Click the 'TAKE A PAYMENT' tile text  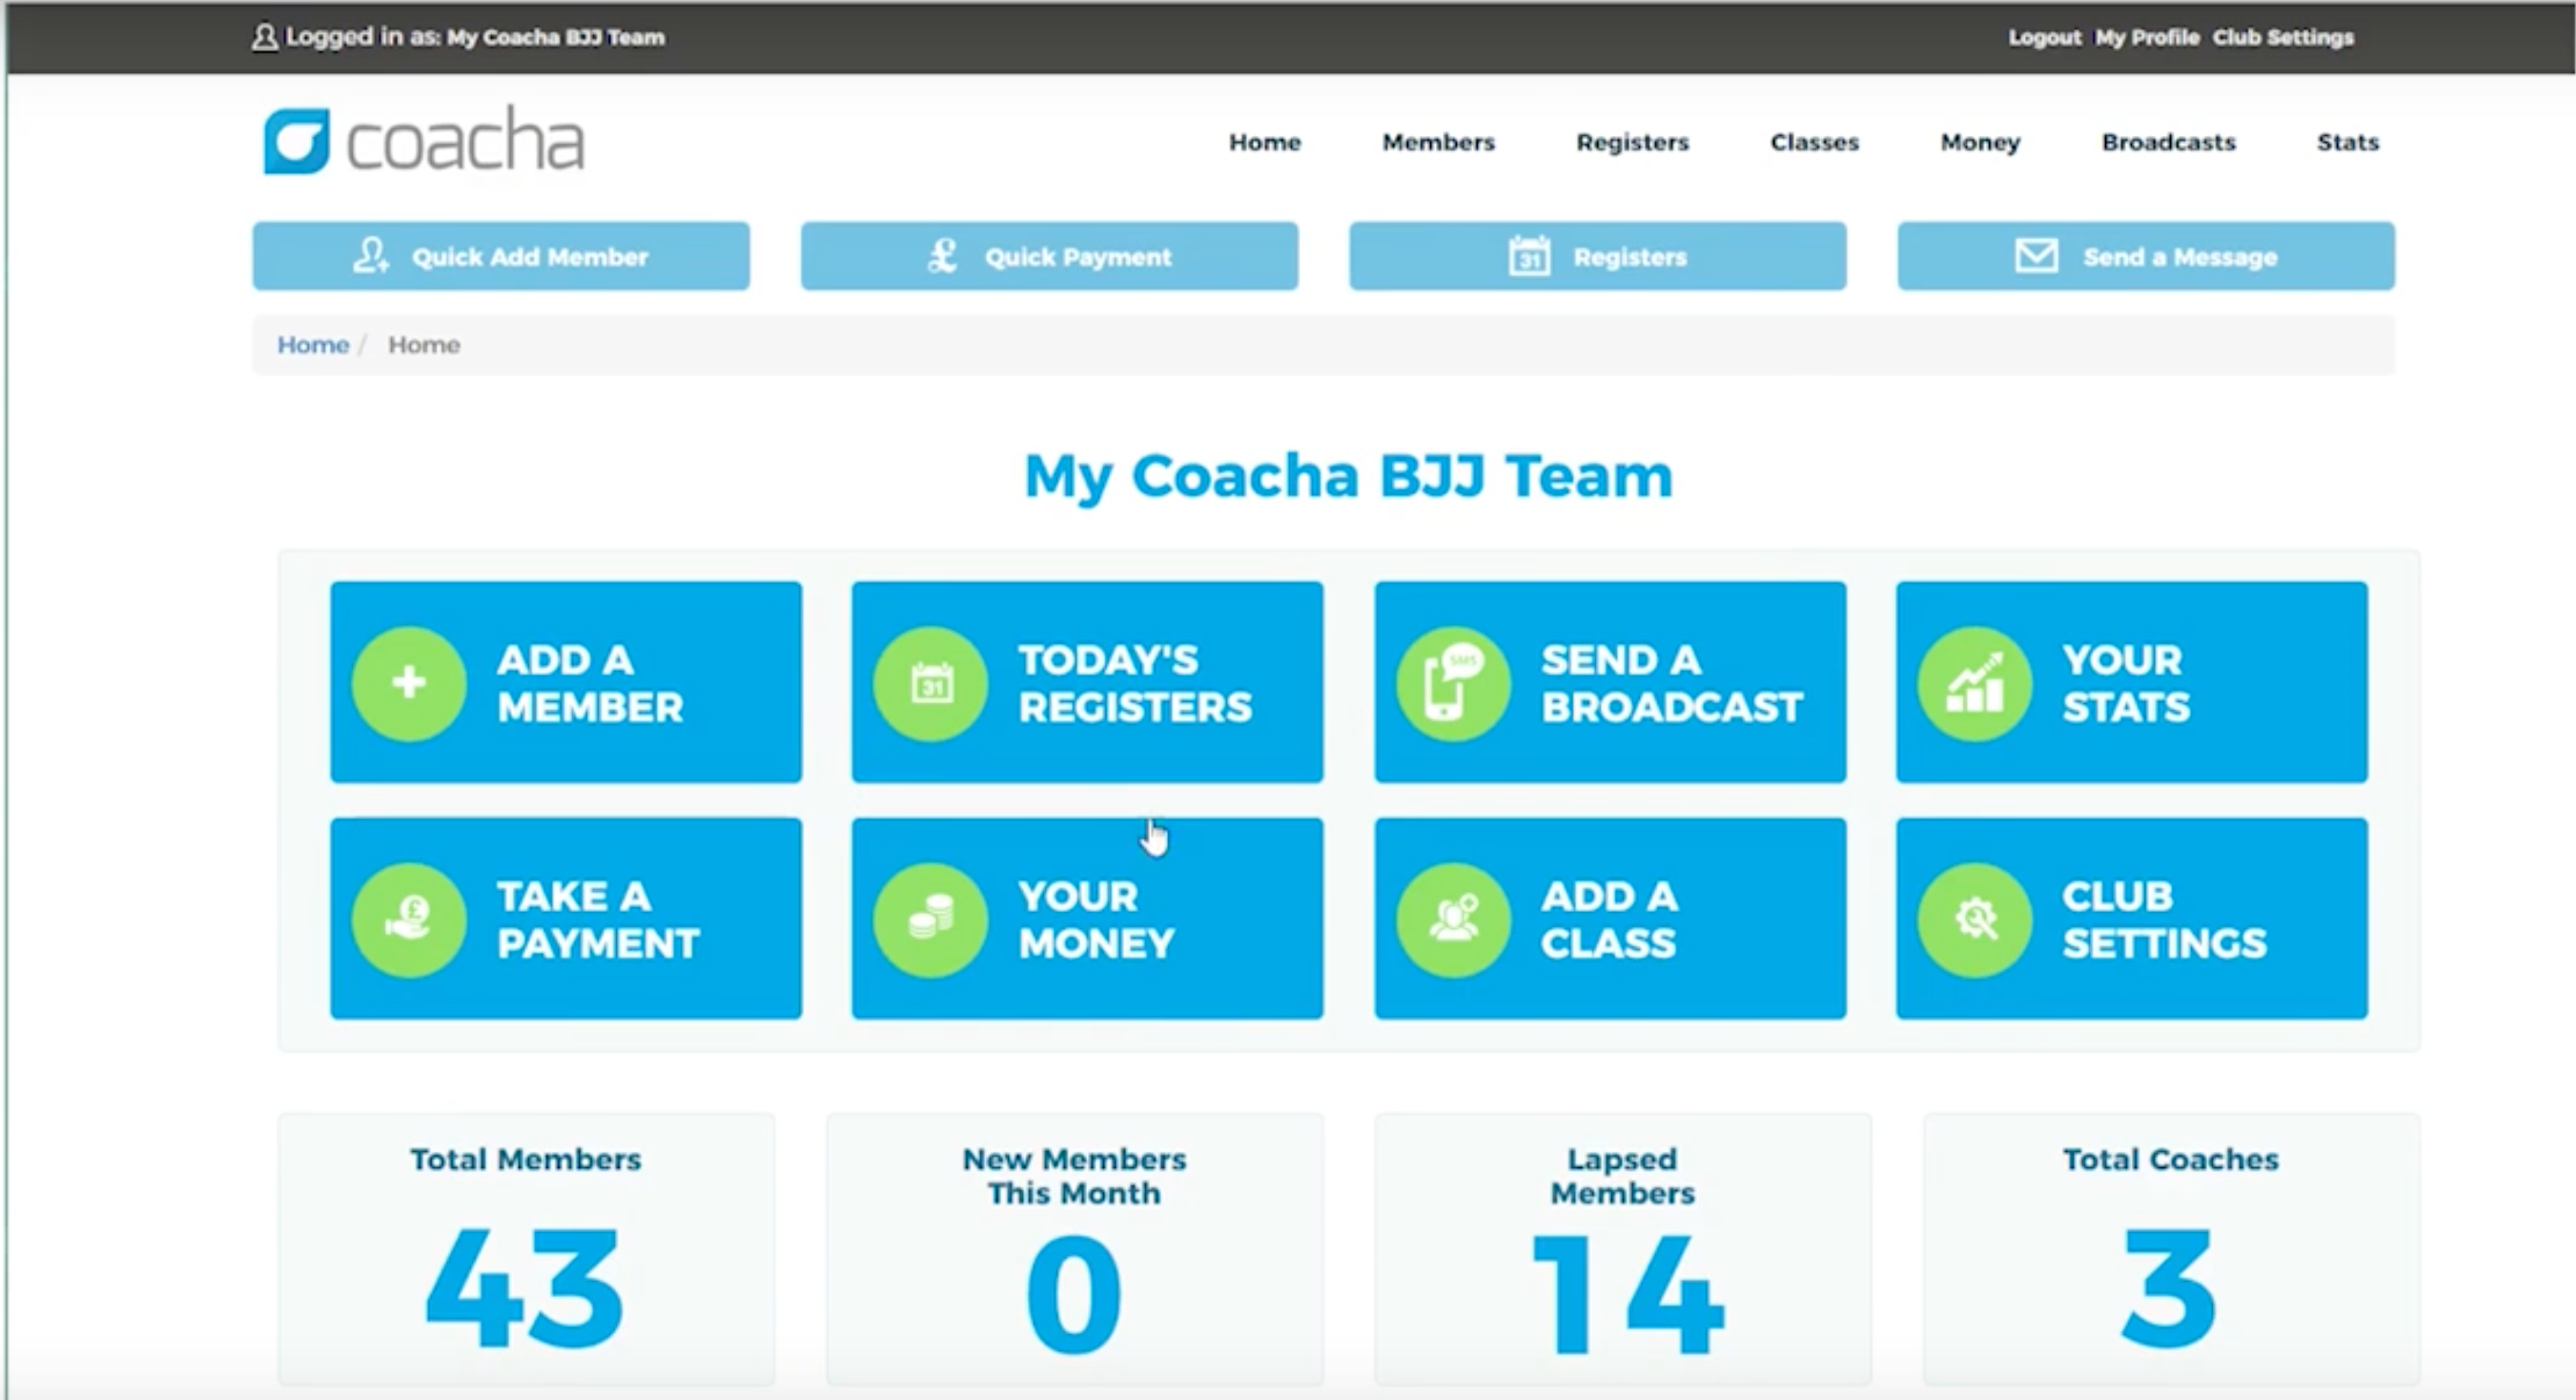click(598, 920)
